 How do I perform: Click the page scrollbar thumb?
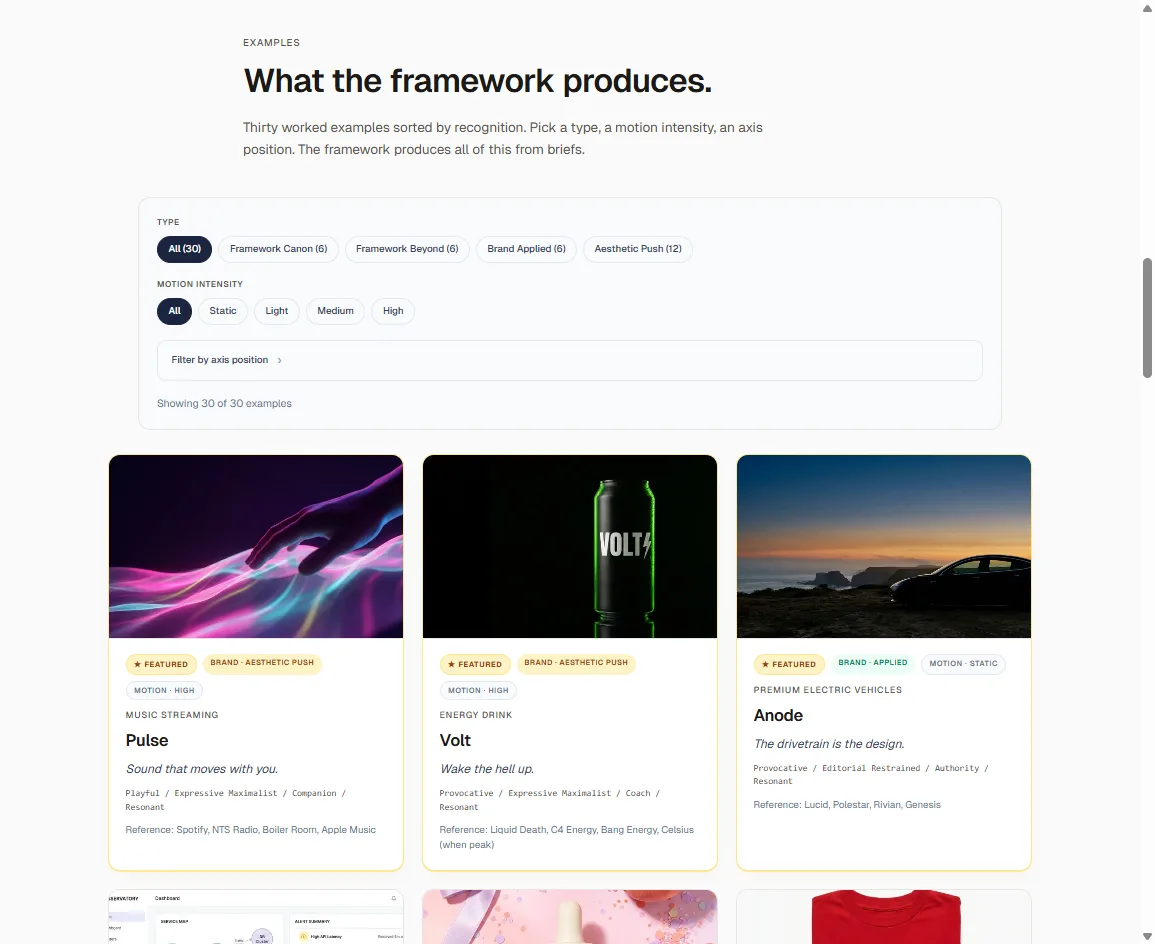click(x=1147, y=317)
